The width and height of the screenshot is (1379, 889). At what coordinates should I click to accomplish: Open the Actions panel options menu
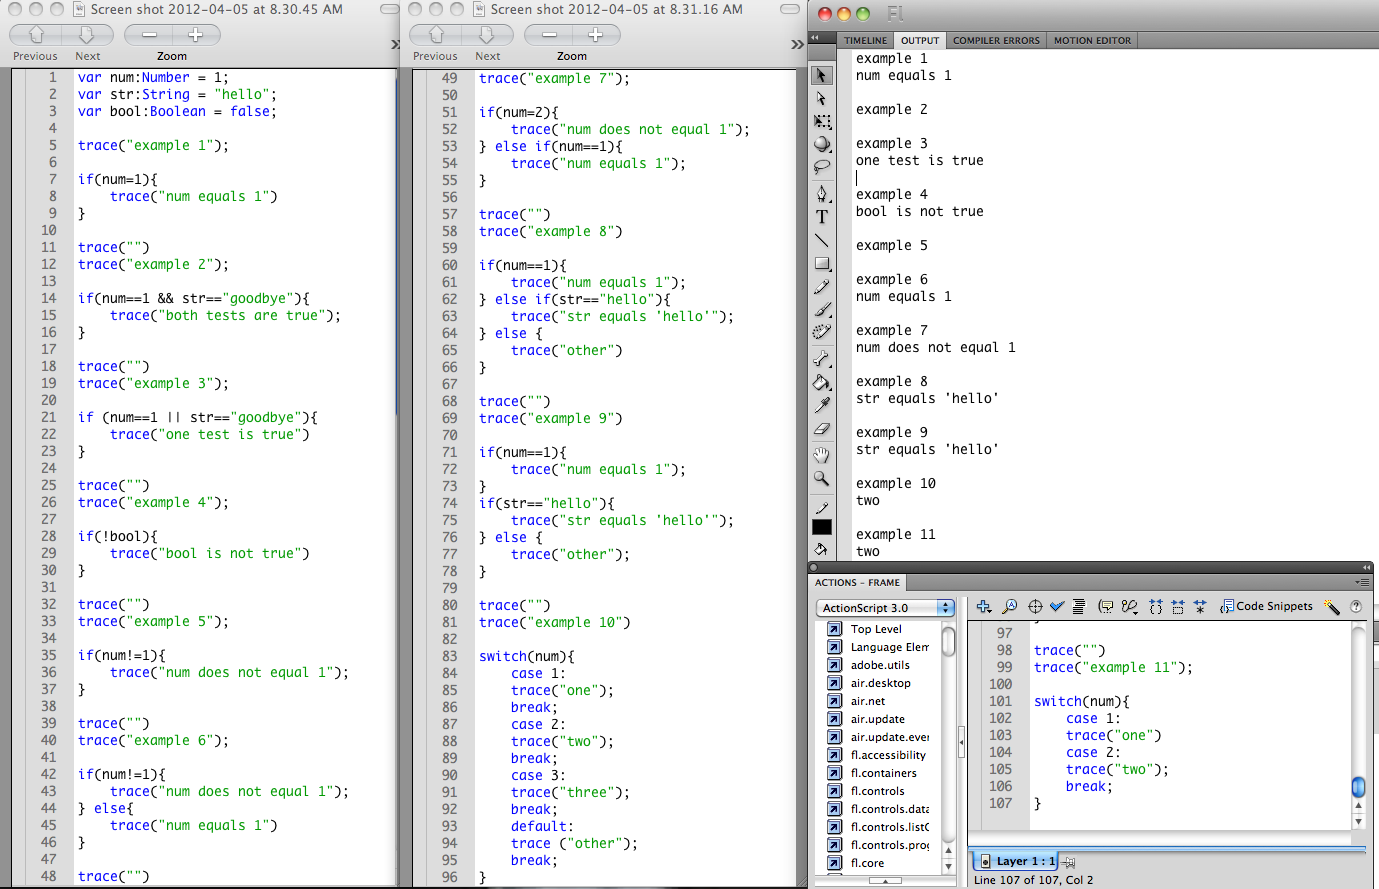1362,582
